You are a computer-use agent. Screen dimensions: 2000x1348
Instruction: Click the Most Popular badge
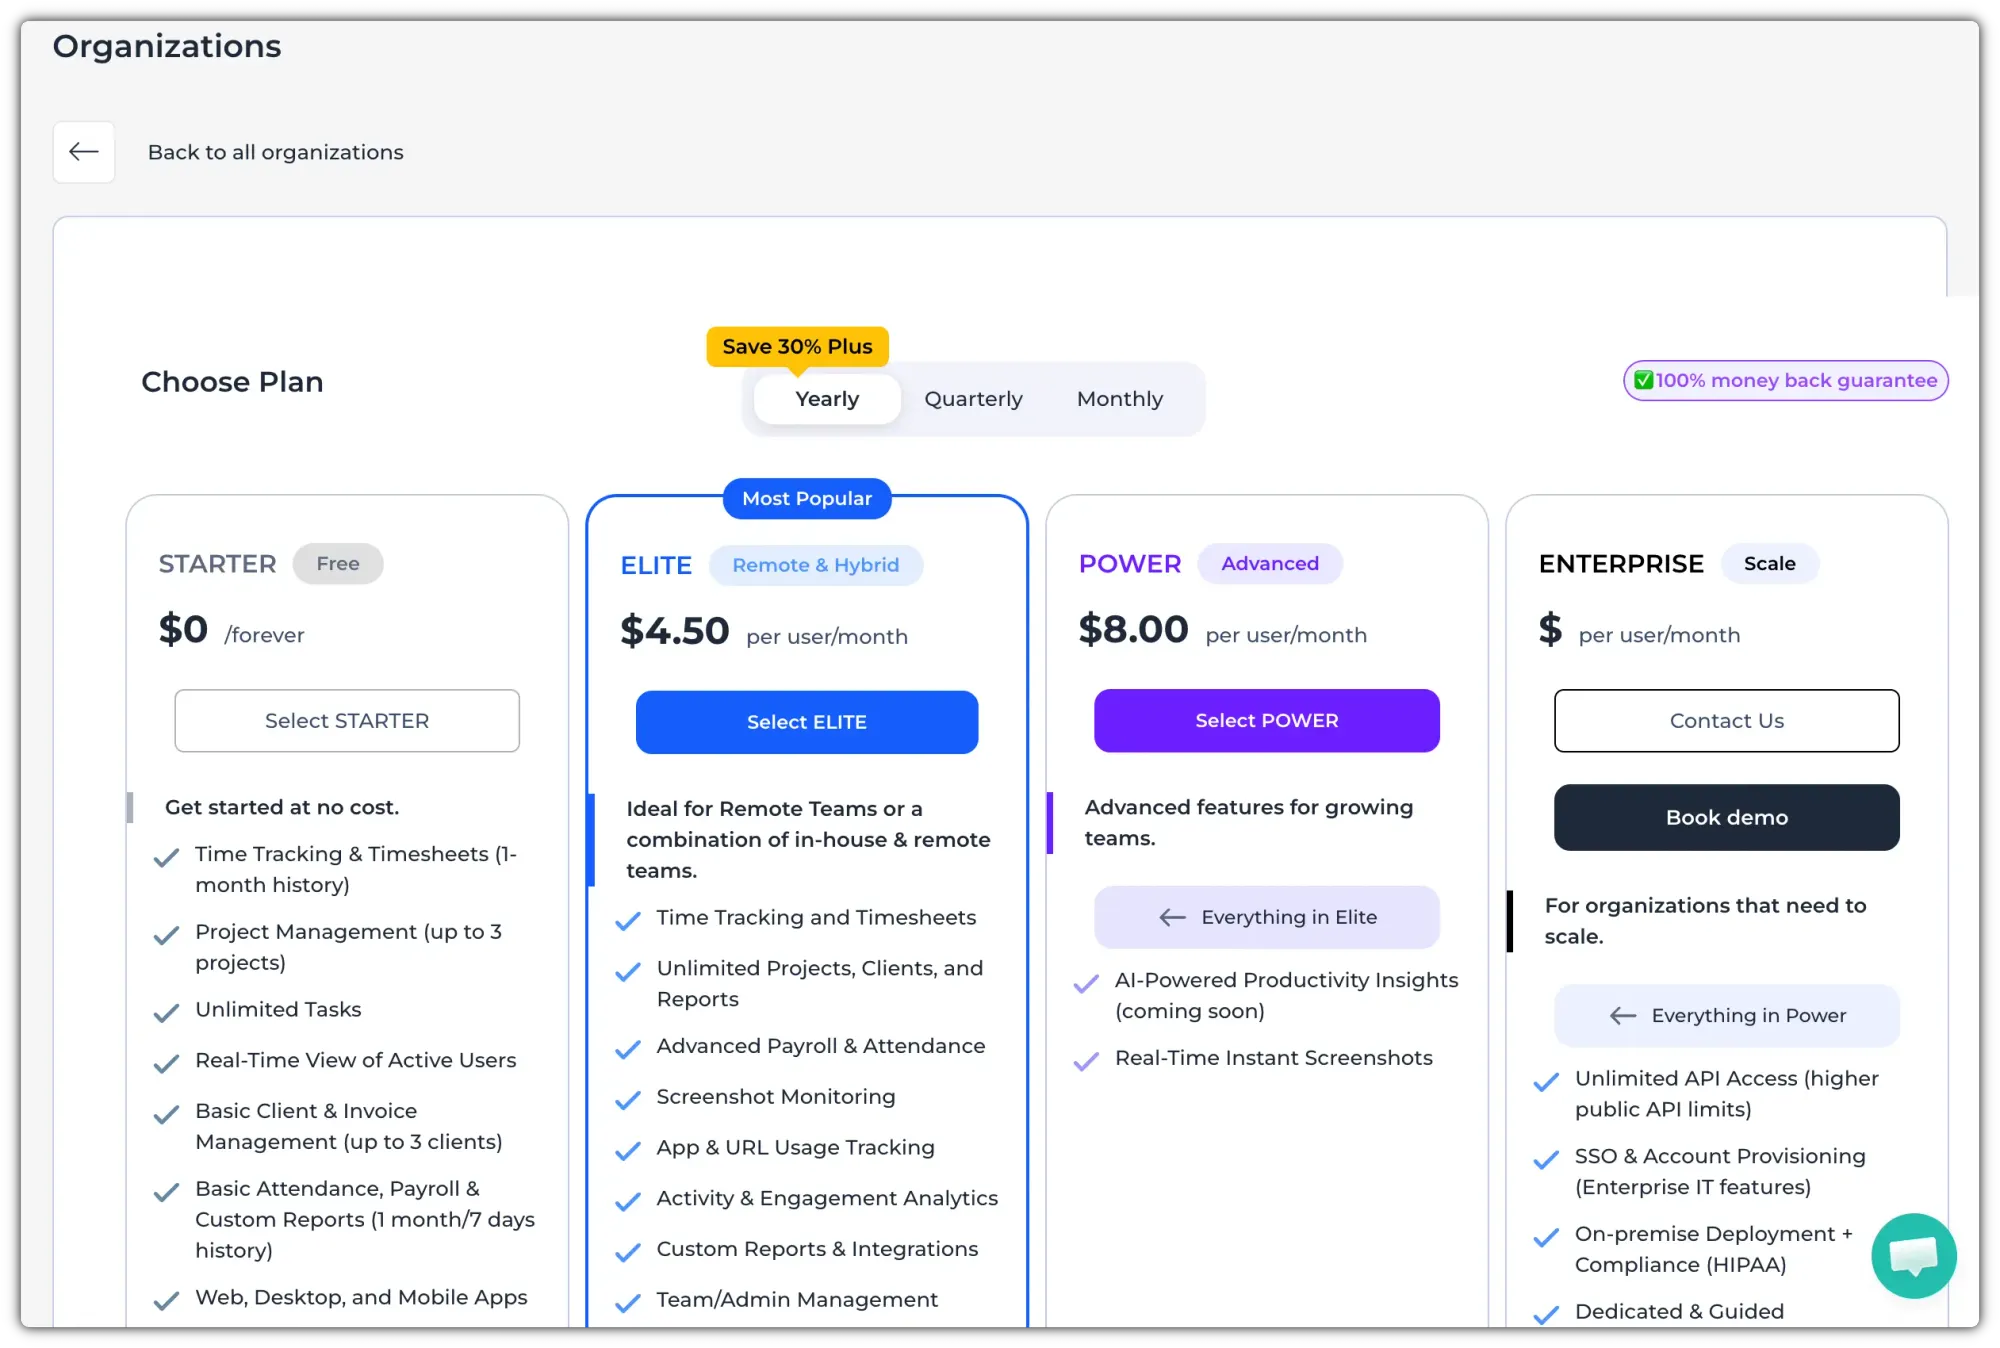click(806, 498)
